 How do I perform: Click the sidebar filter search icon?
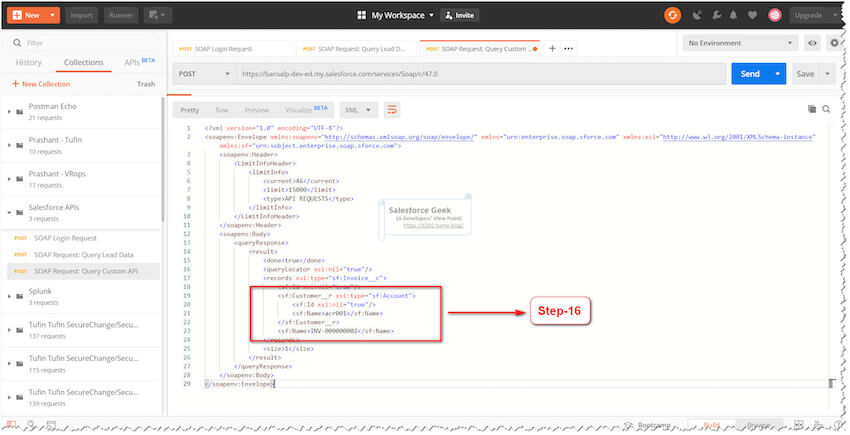coord(17,43)
